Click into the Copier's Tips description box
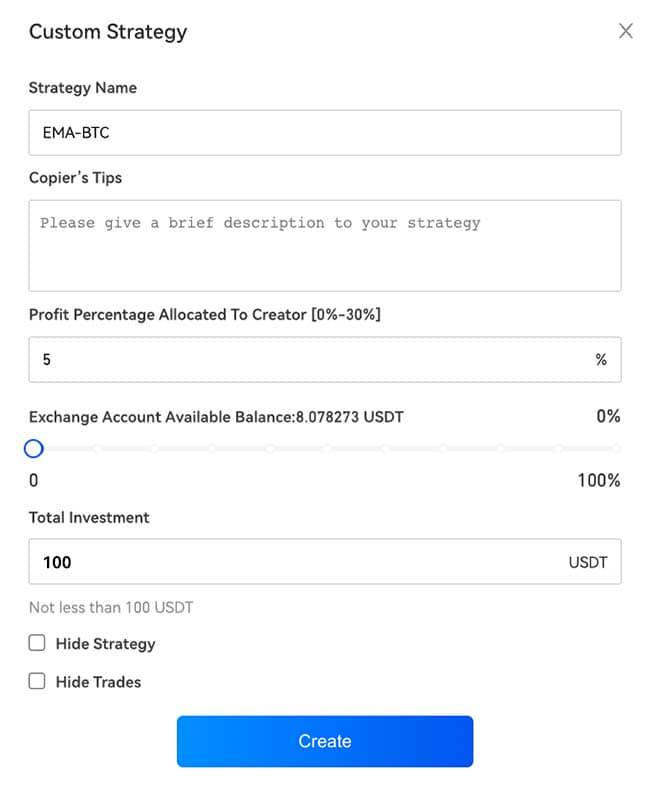Screen dimensions: 655x790 point(324,245)
